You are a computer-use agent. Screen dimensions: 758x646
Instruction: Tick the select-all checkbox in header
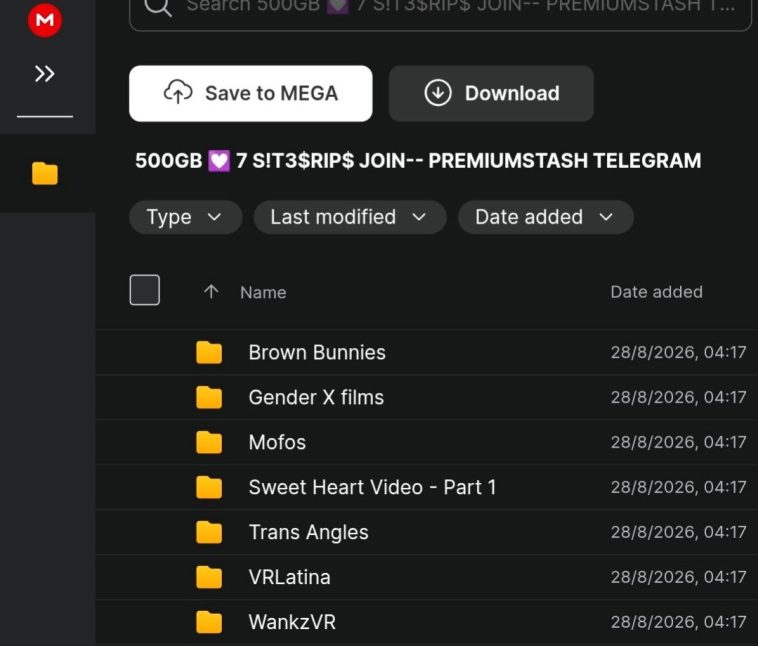pos(145,290)
